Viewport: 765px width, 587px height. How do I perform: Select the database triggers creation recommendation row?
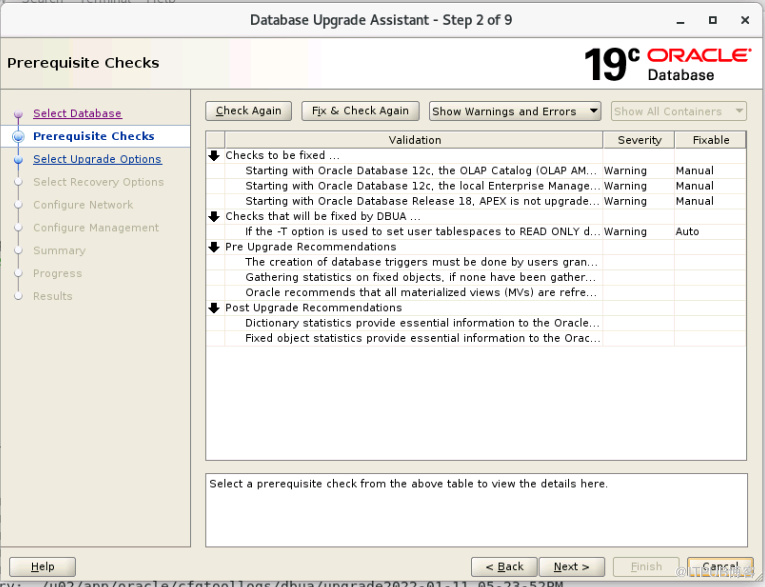click(x=476, y=262)
